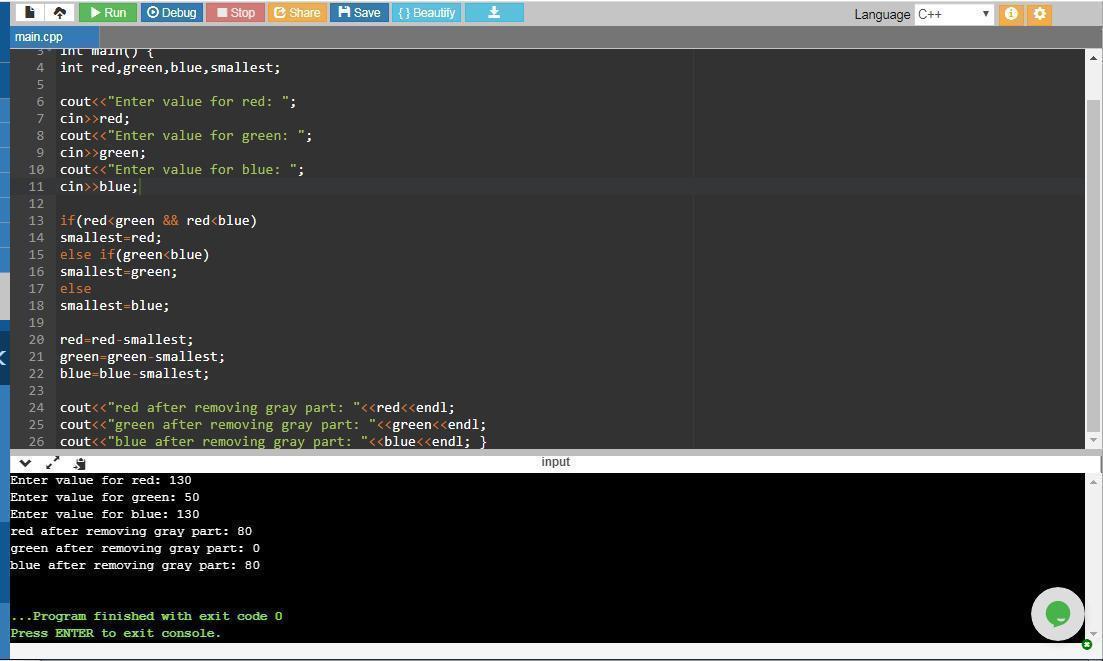Start the Debug session
This screenshot has width=1103, height=661.
(x=170, y=13)
